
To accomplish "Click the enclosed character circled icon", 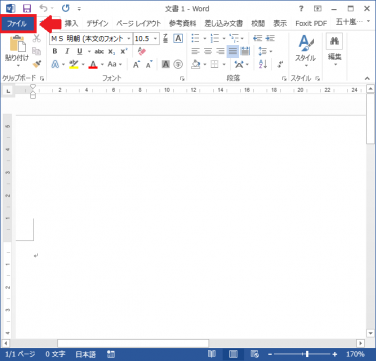I will pos(178,64).
